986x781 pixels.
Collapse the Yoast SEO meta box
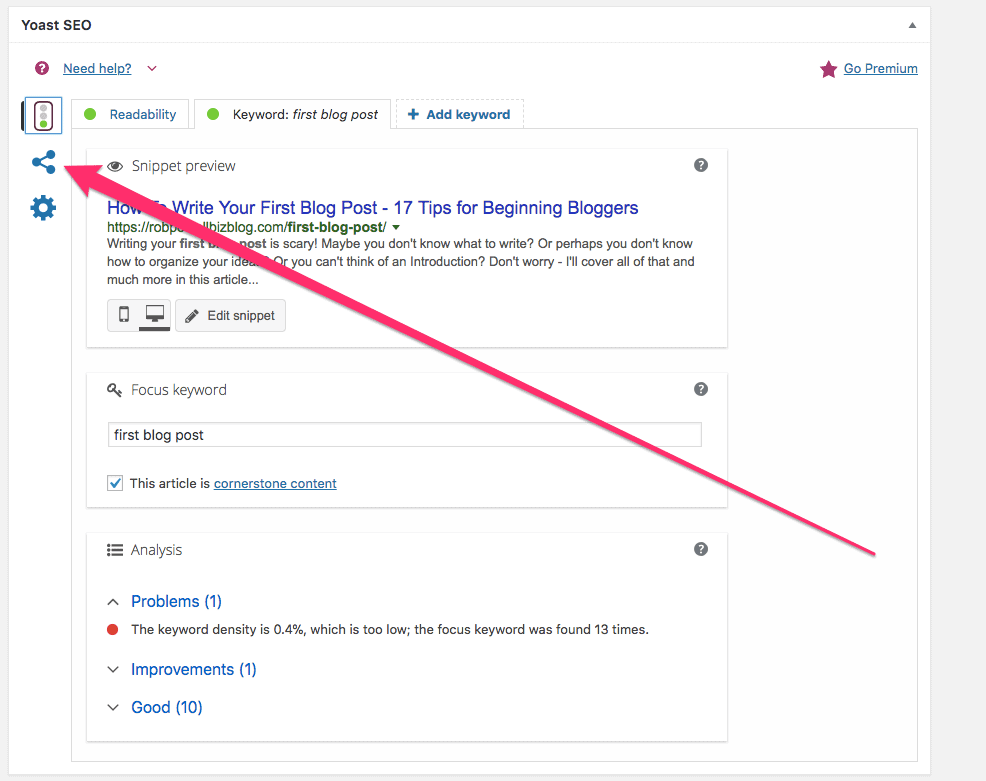tap(912, 25)
